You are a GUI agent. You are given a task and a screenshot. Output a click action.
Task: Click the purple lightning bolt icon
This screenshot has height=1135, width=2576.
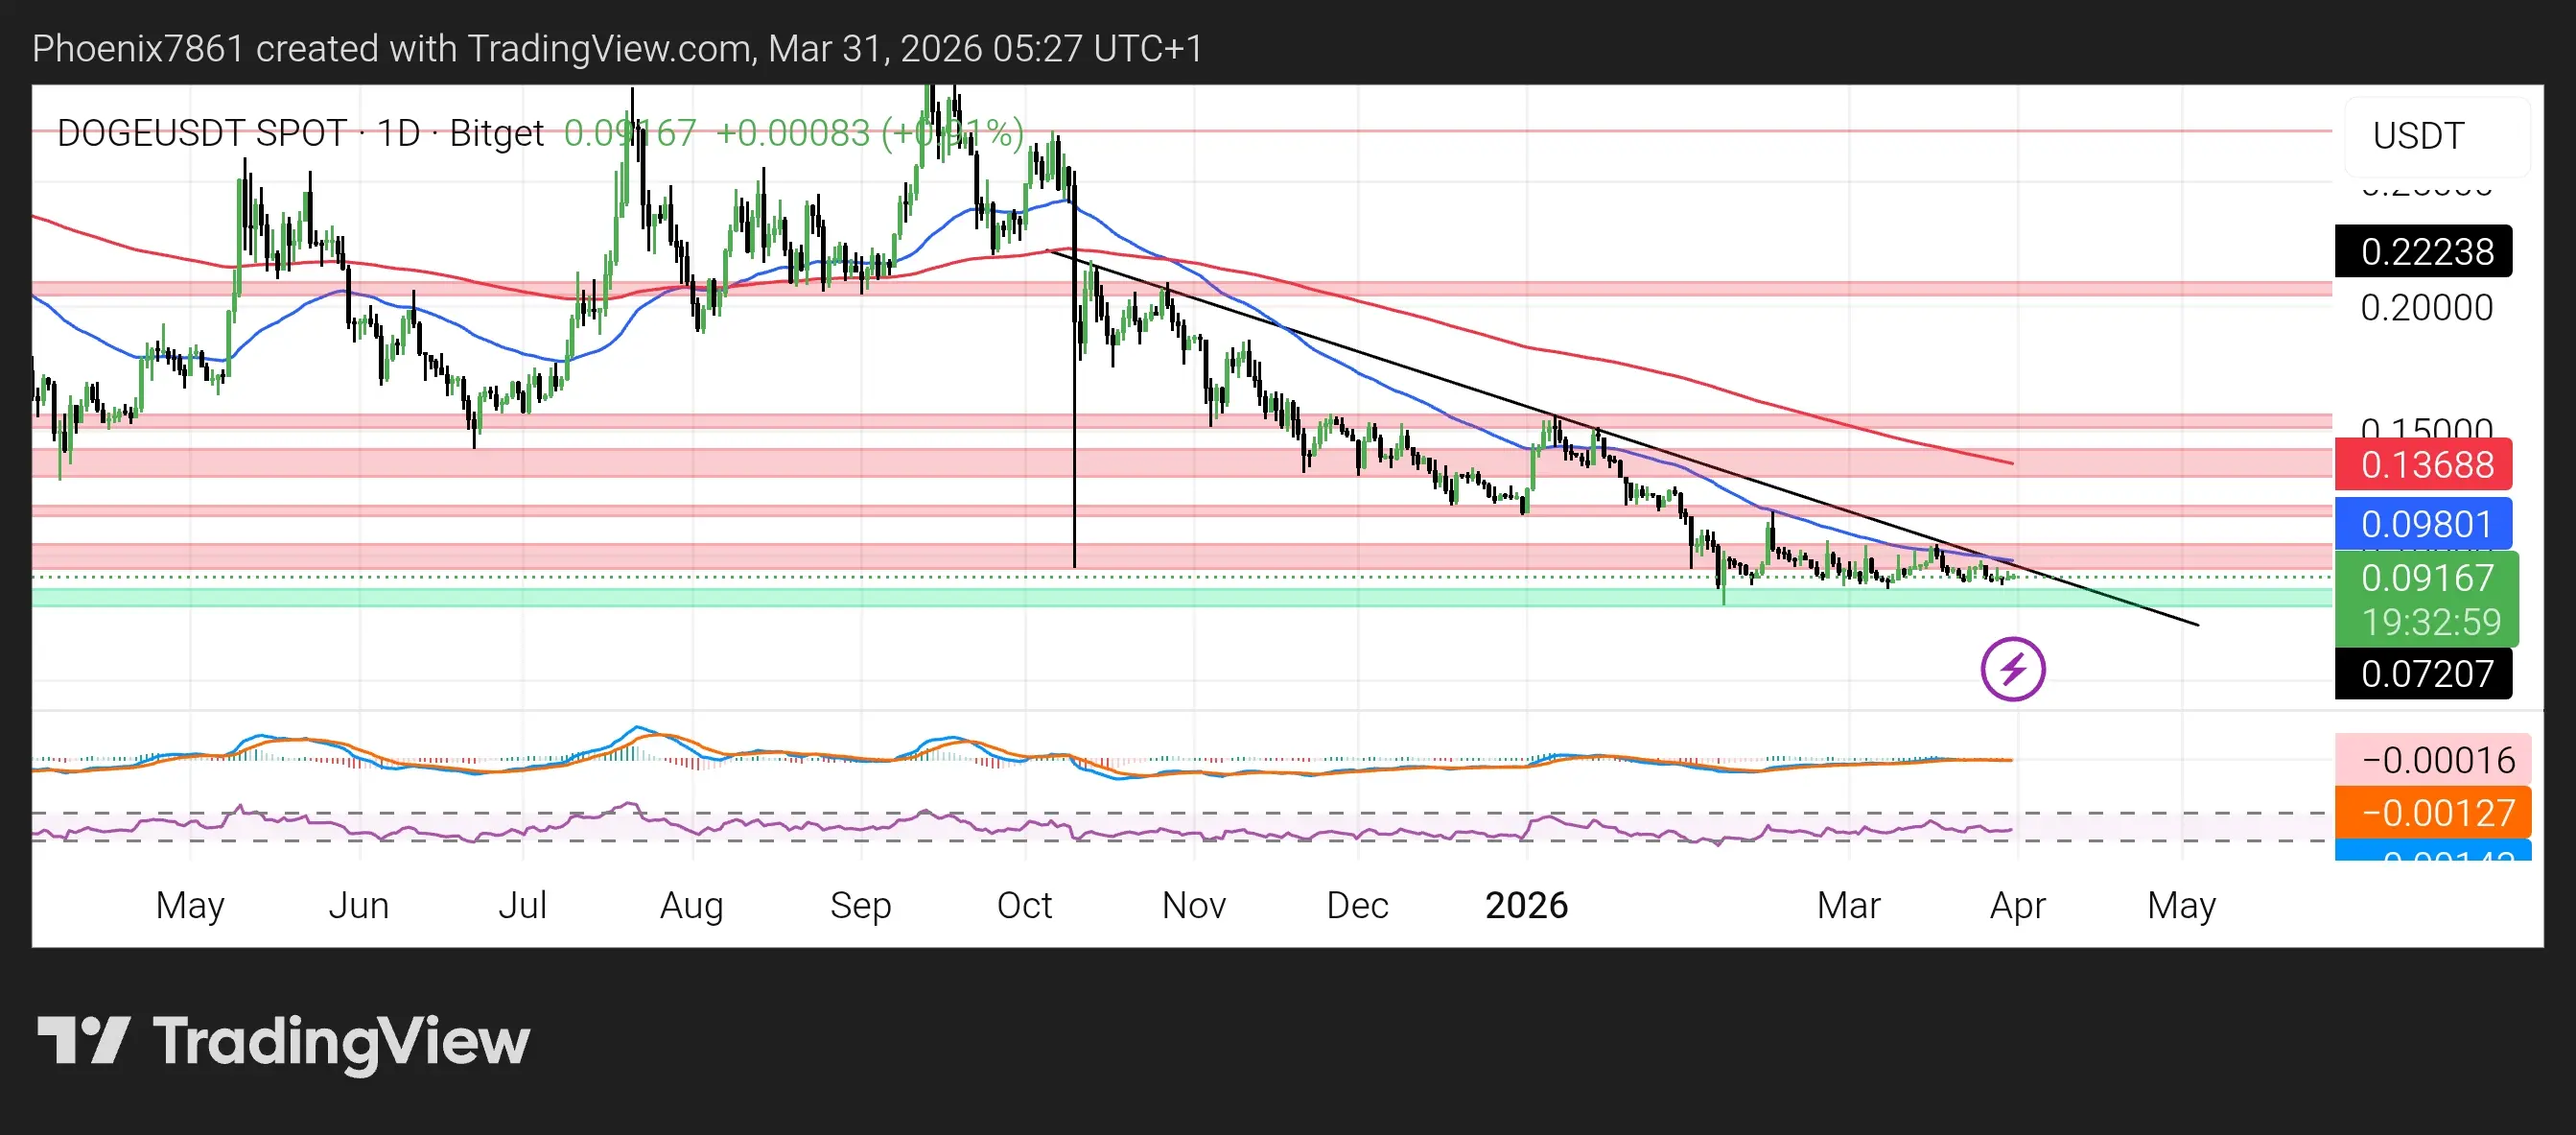pos(2012,669)
